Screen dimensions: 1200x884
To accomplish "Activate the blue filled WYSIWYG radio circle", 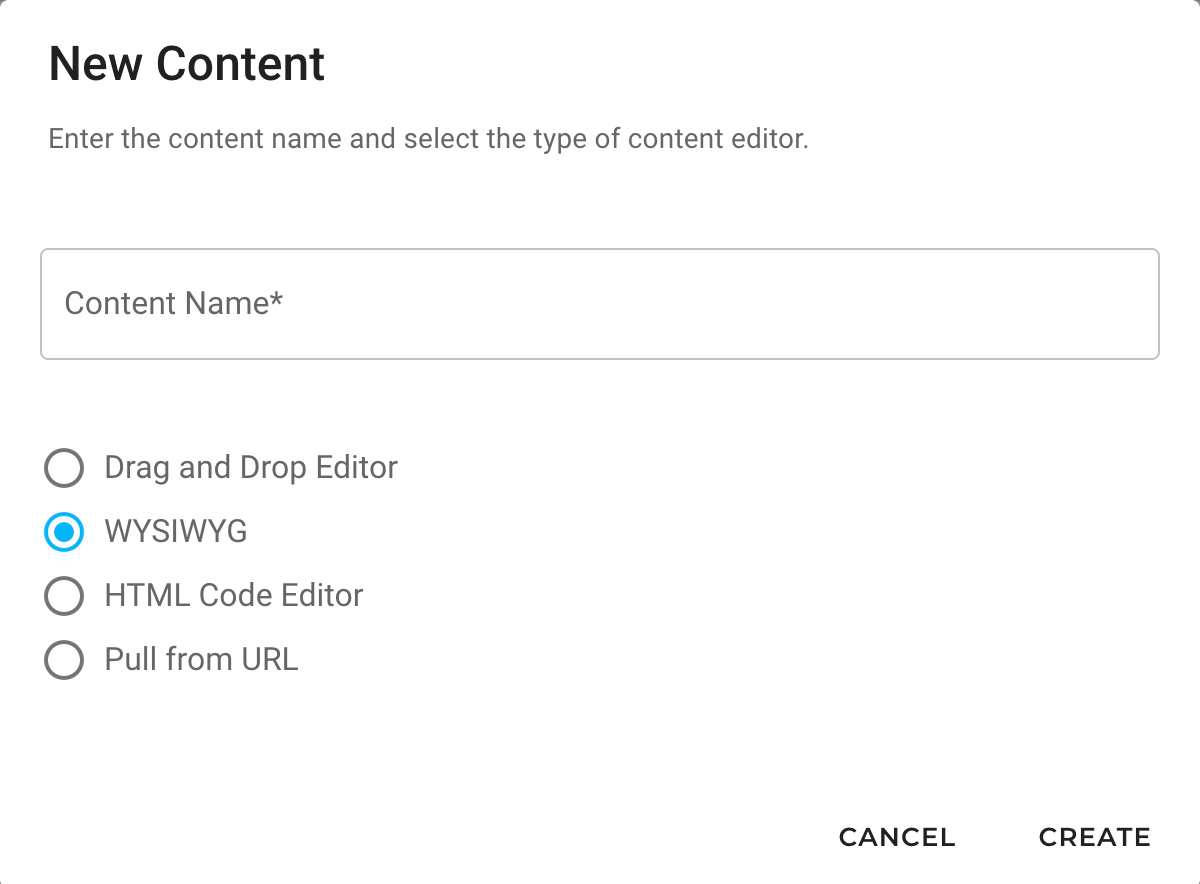I will tap(64, 532).
